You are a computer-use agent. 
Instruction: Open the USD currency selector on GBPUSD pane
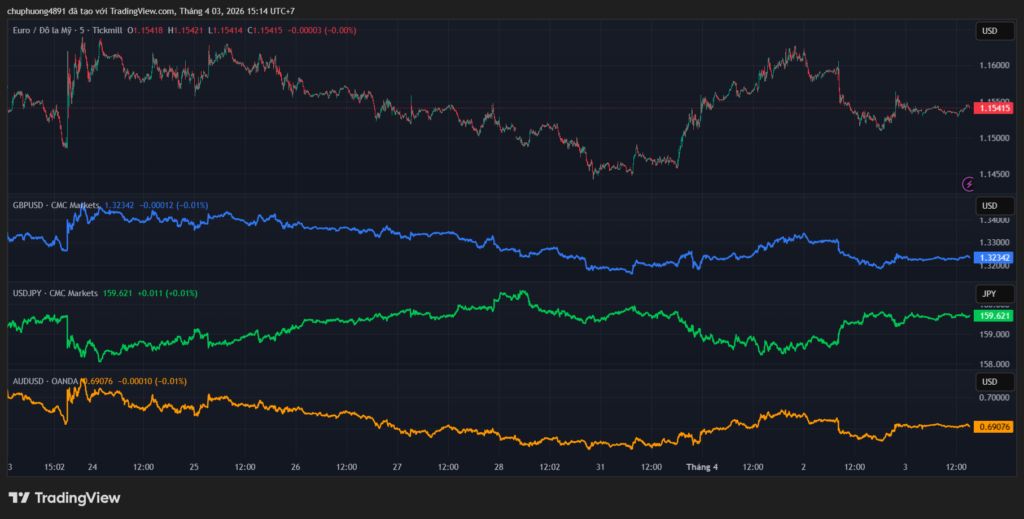[x=989, y=205]
